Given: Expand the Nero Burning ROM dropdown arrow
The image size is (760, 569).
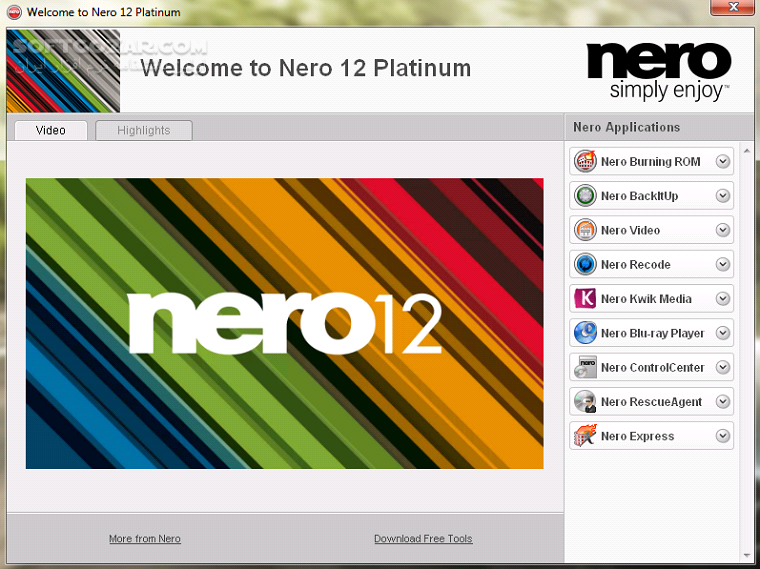Looking at the screenshot, I should pos(723,161).
